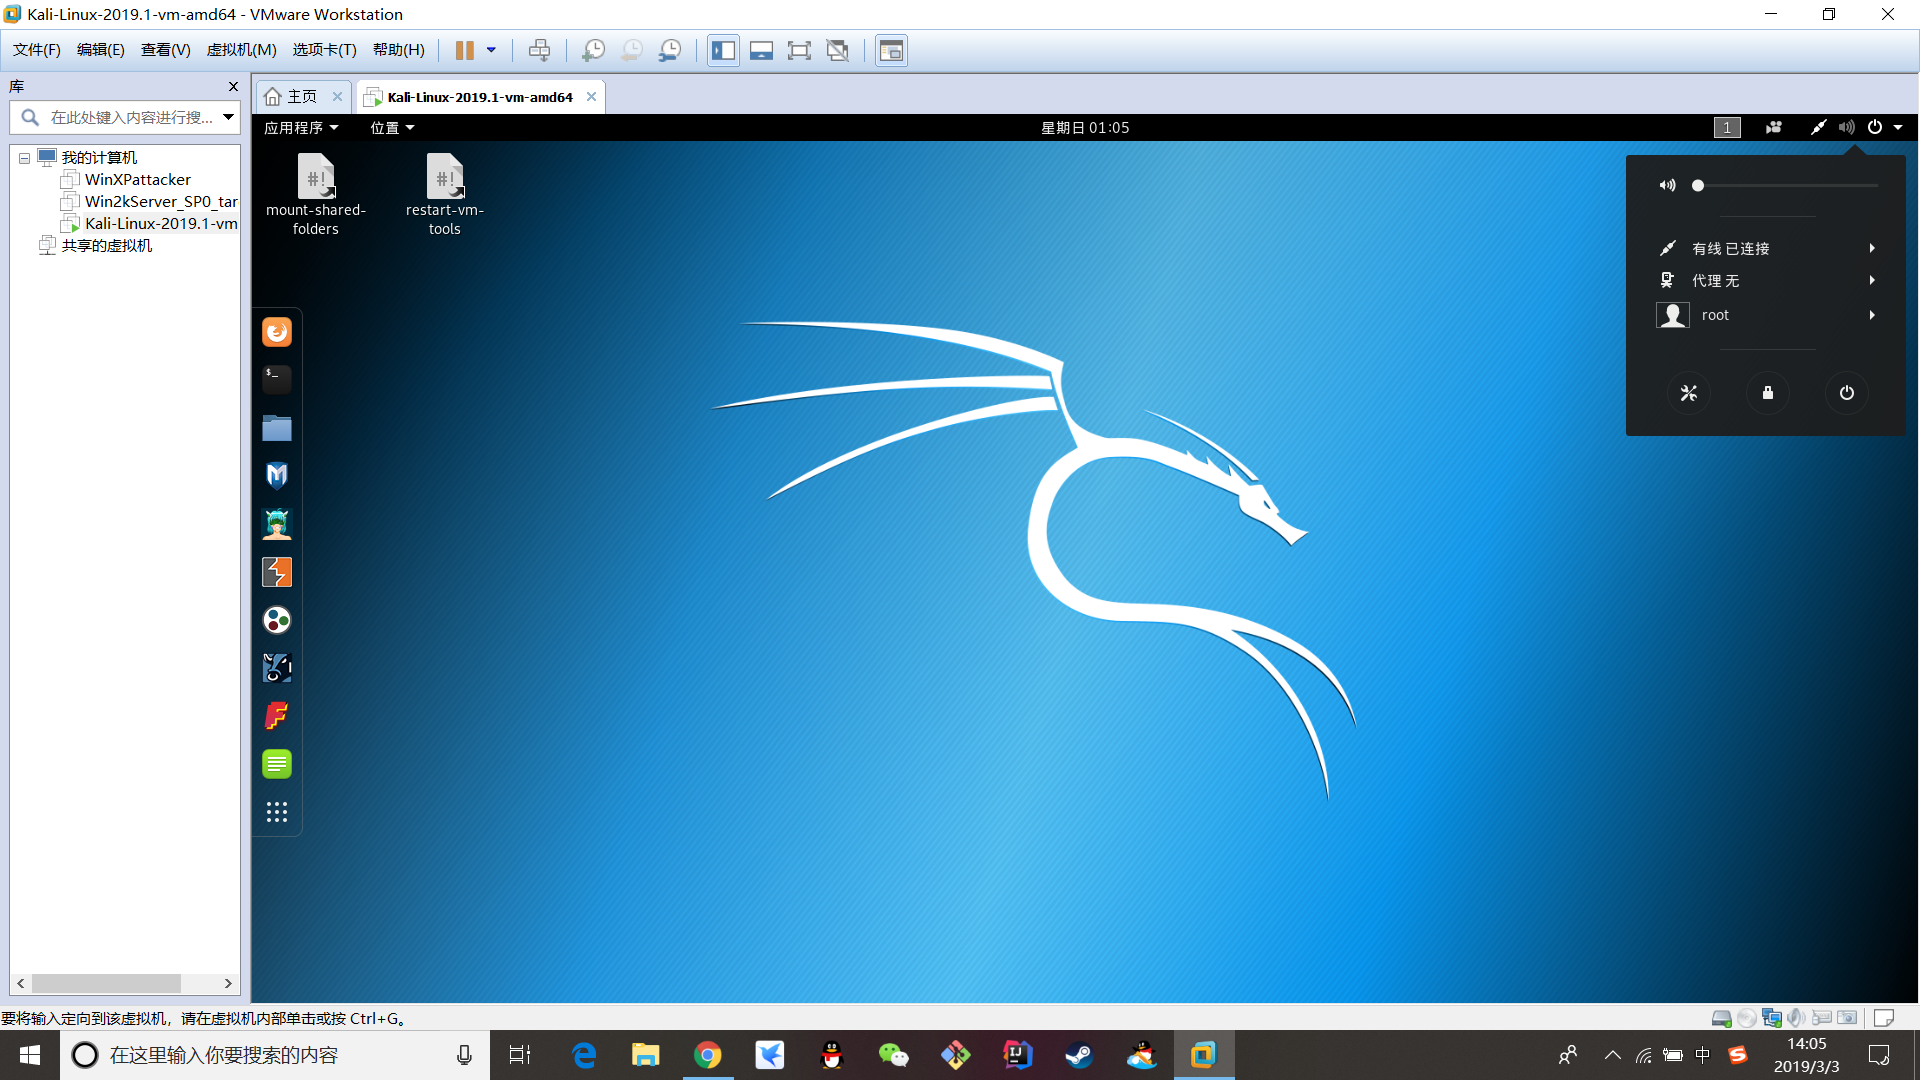
Task: Open the 虚拟机(M) menu
Action: (x=242, y=50)
